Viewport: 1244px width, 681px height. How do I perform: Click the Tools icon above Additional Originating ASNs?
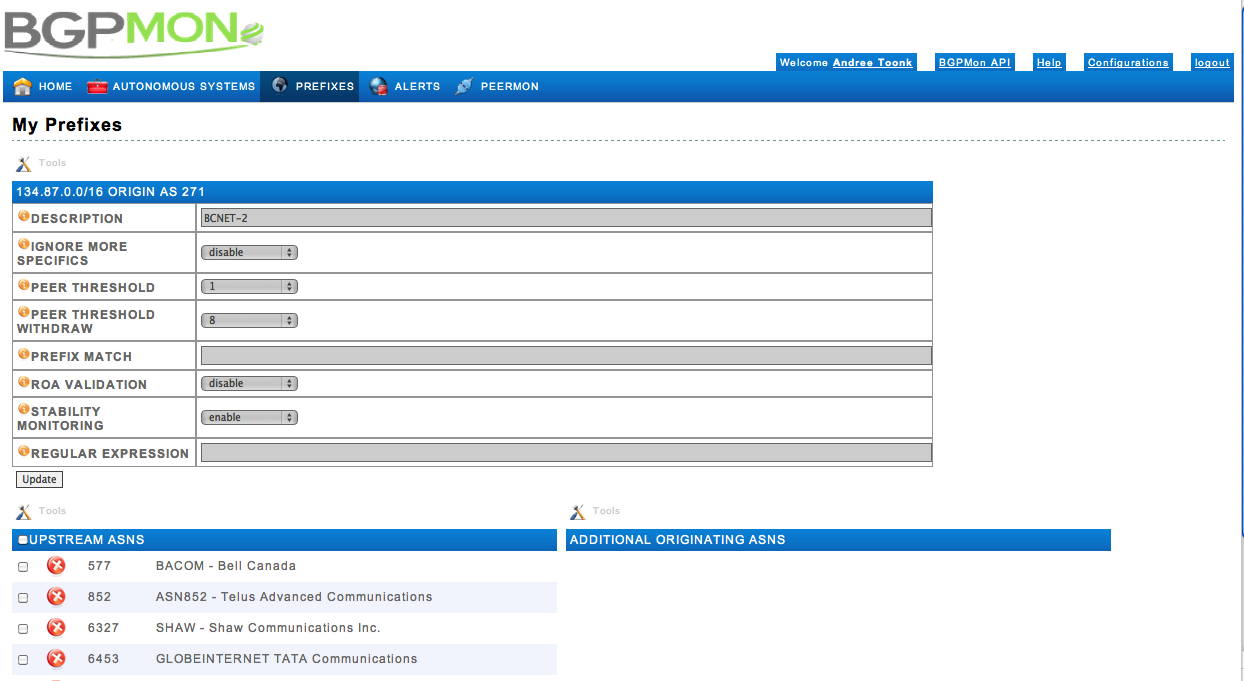click(x=578, y=512)
